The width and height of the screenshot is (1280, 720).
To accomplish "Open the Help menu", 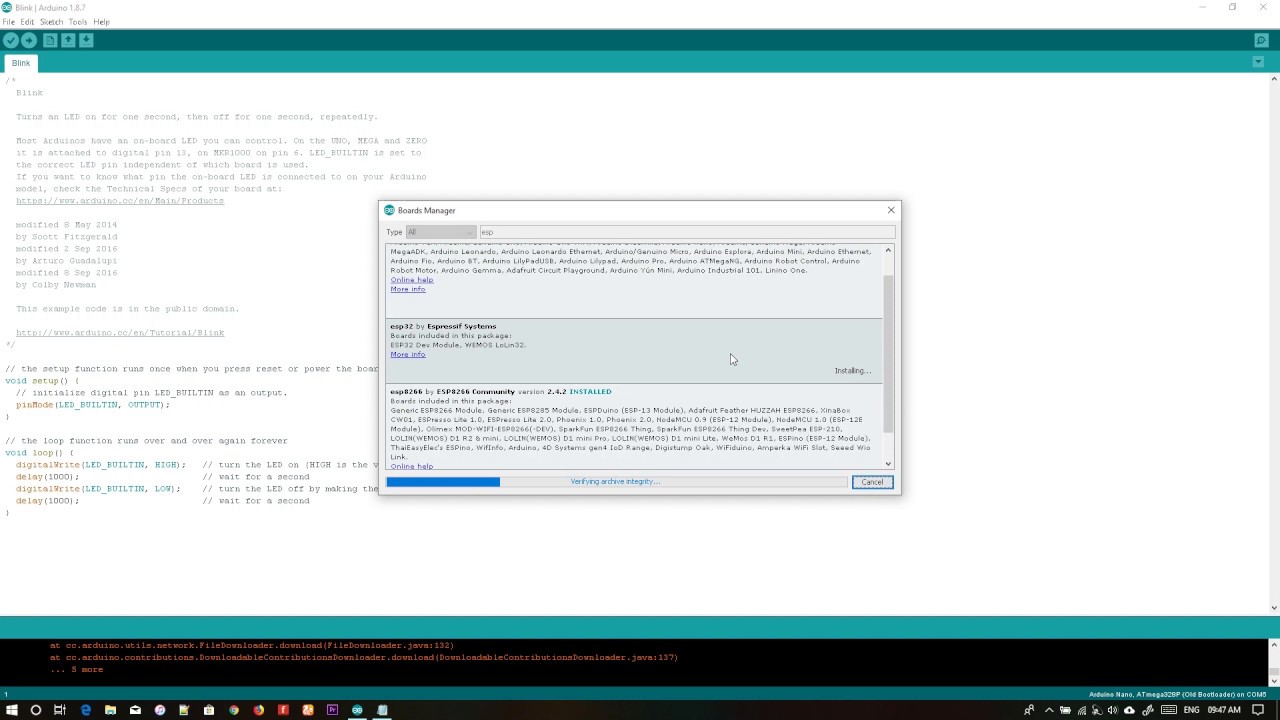I will pyautogui.click(x=101, y=21).
